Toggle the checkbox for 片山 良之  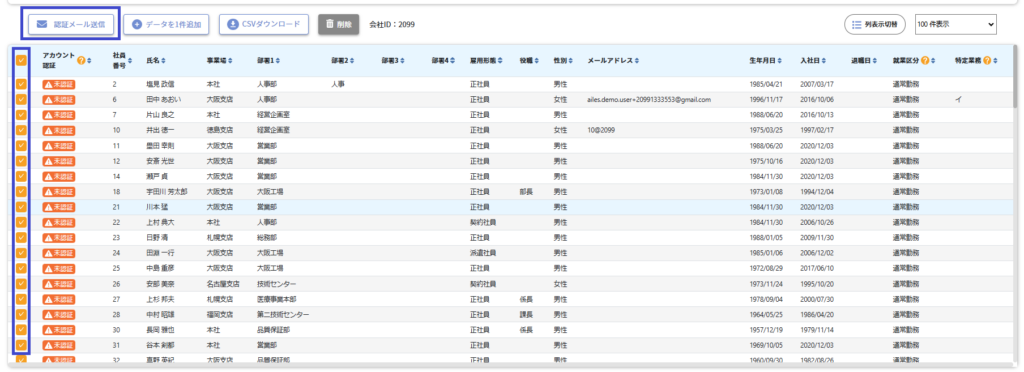(21, 115)
